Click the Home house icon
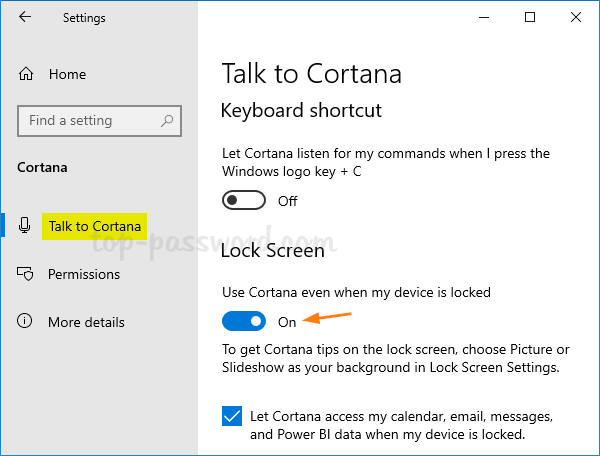The width and height of the screenshot is (600, 456). (26, 74)
